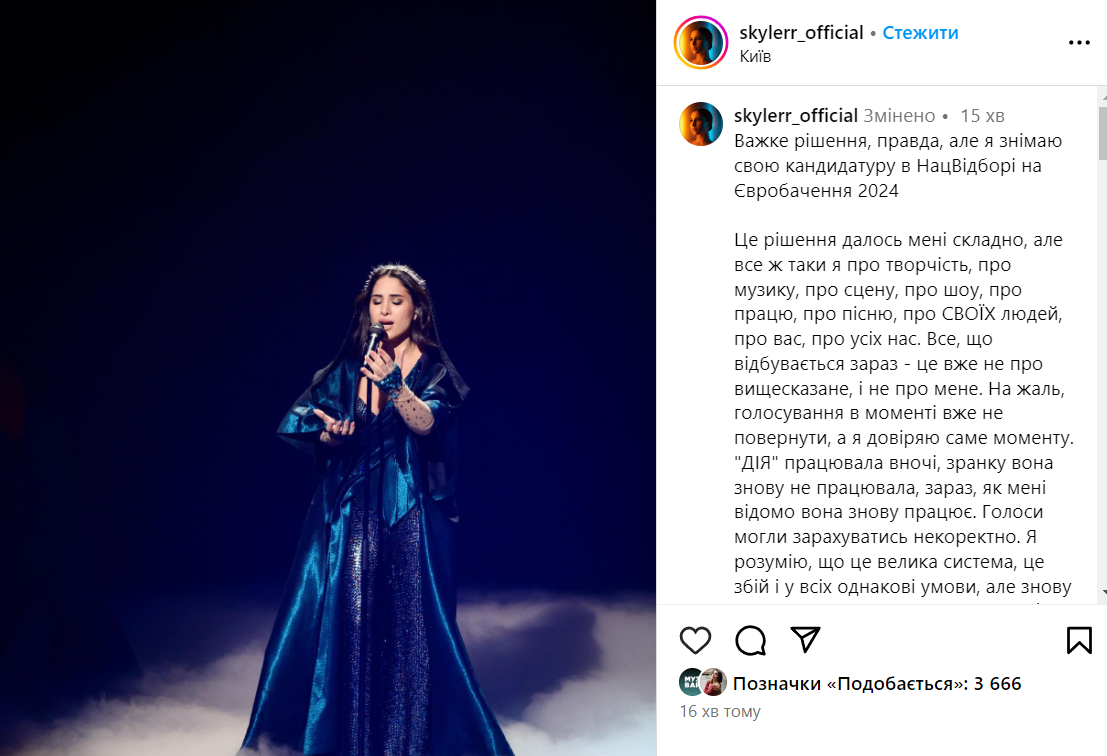
Task: Follow the account via Стежити link
Action: point(920,32)
